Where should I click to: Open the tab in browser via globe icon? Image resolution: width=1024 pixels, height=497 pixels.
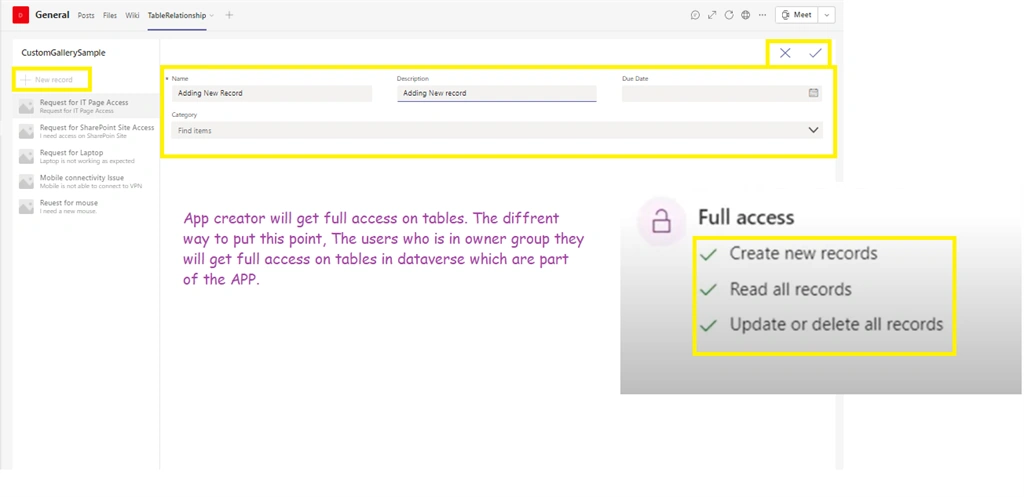pyautogui.click(x=745, y=15)
